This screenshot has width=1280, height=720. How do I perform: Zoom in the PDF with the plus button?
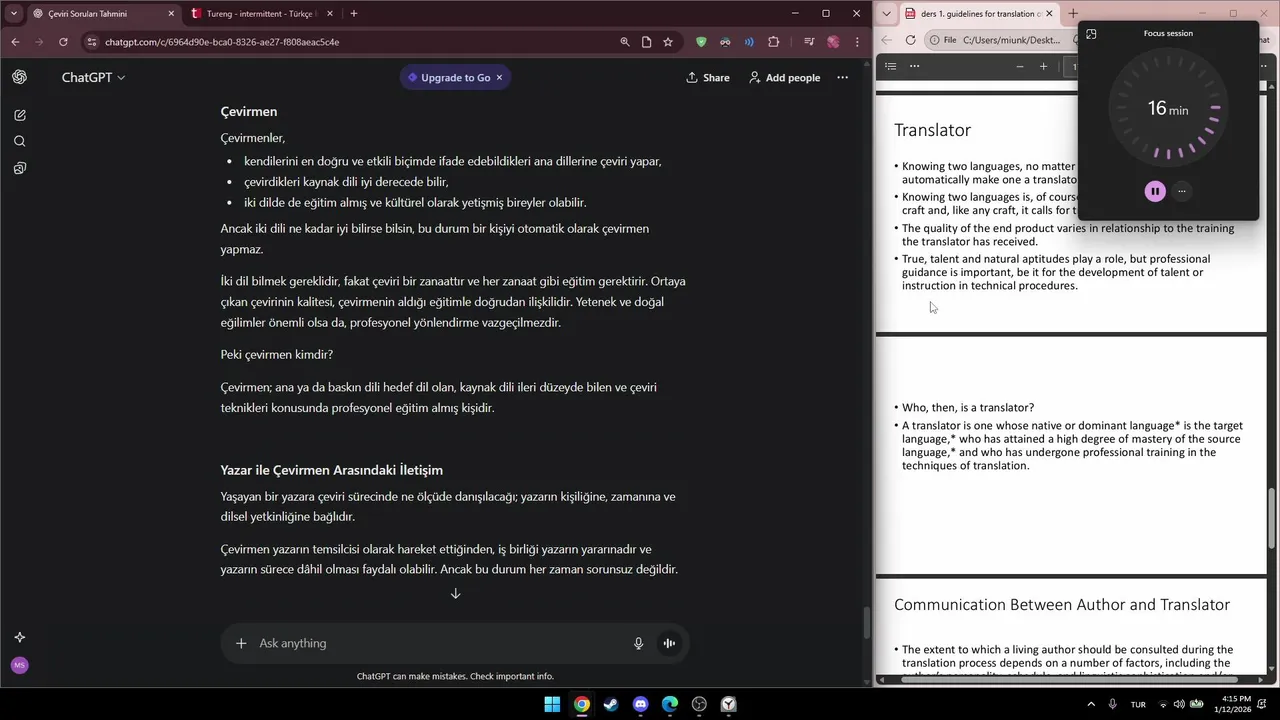(x=1043, y=66)
